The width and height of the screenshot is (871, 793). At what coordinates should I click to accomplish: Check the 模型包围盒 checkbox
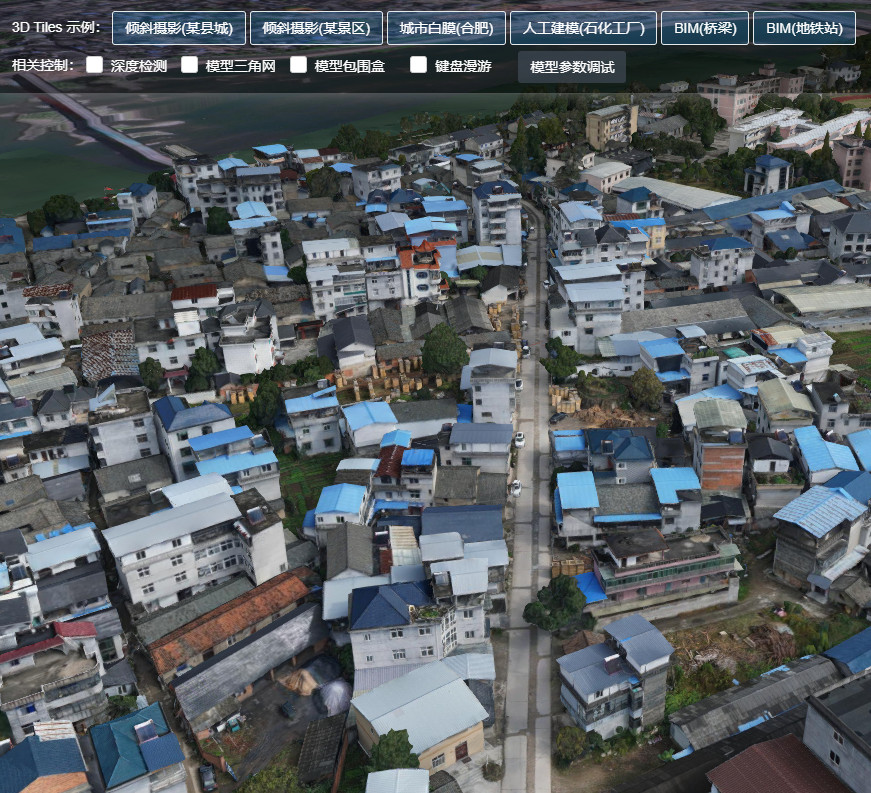(298, 65)
